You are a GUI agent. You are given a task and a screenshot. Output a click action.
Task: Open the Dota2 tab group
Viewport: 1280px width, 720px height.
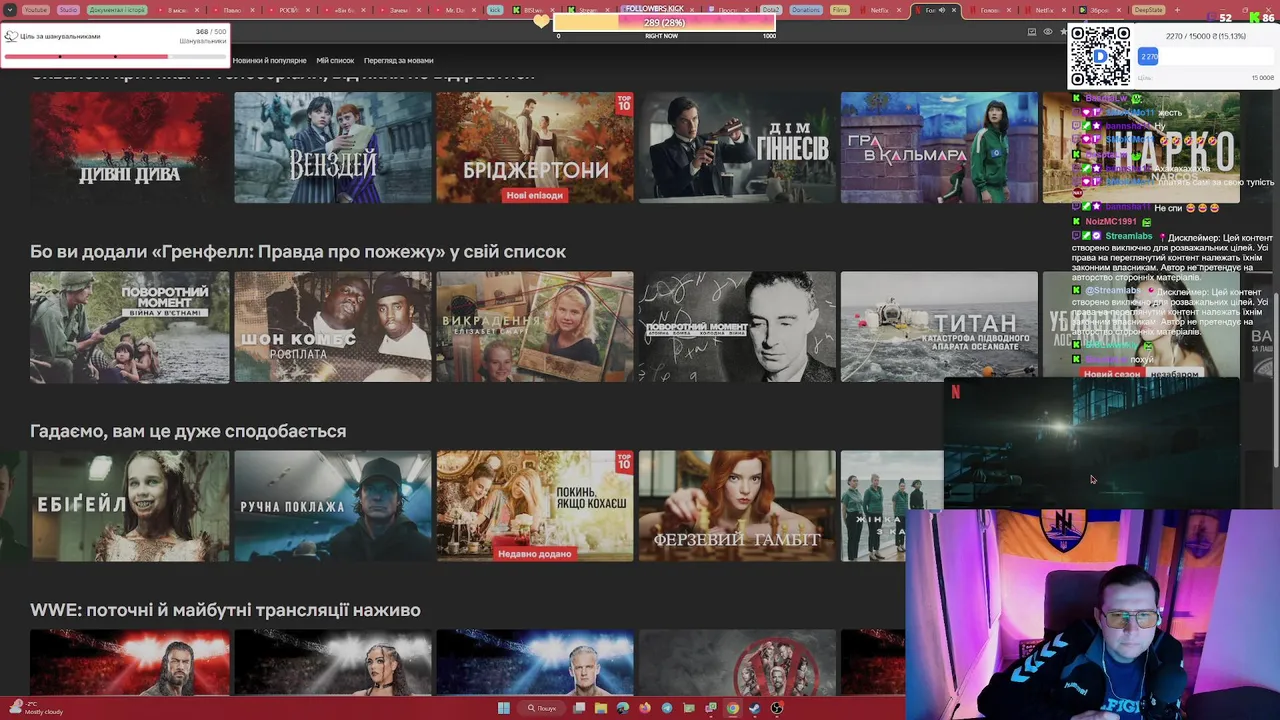pyautogui.click(x=770, y=10)
